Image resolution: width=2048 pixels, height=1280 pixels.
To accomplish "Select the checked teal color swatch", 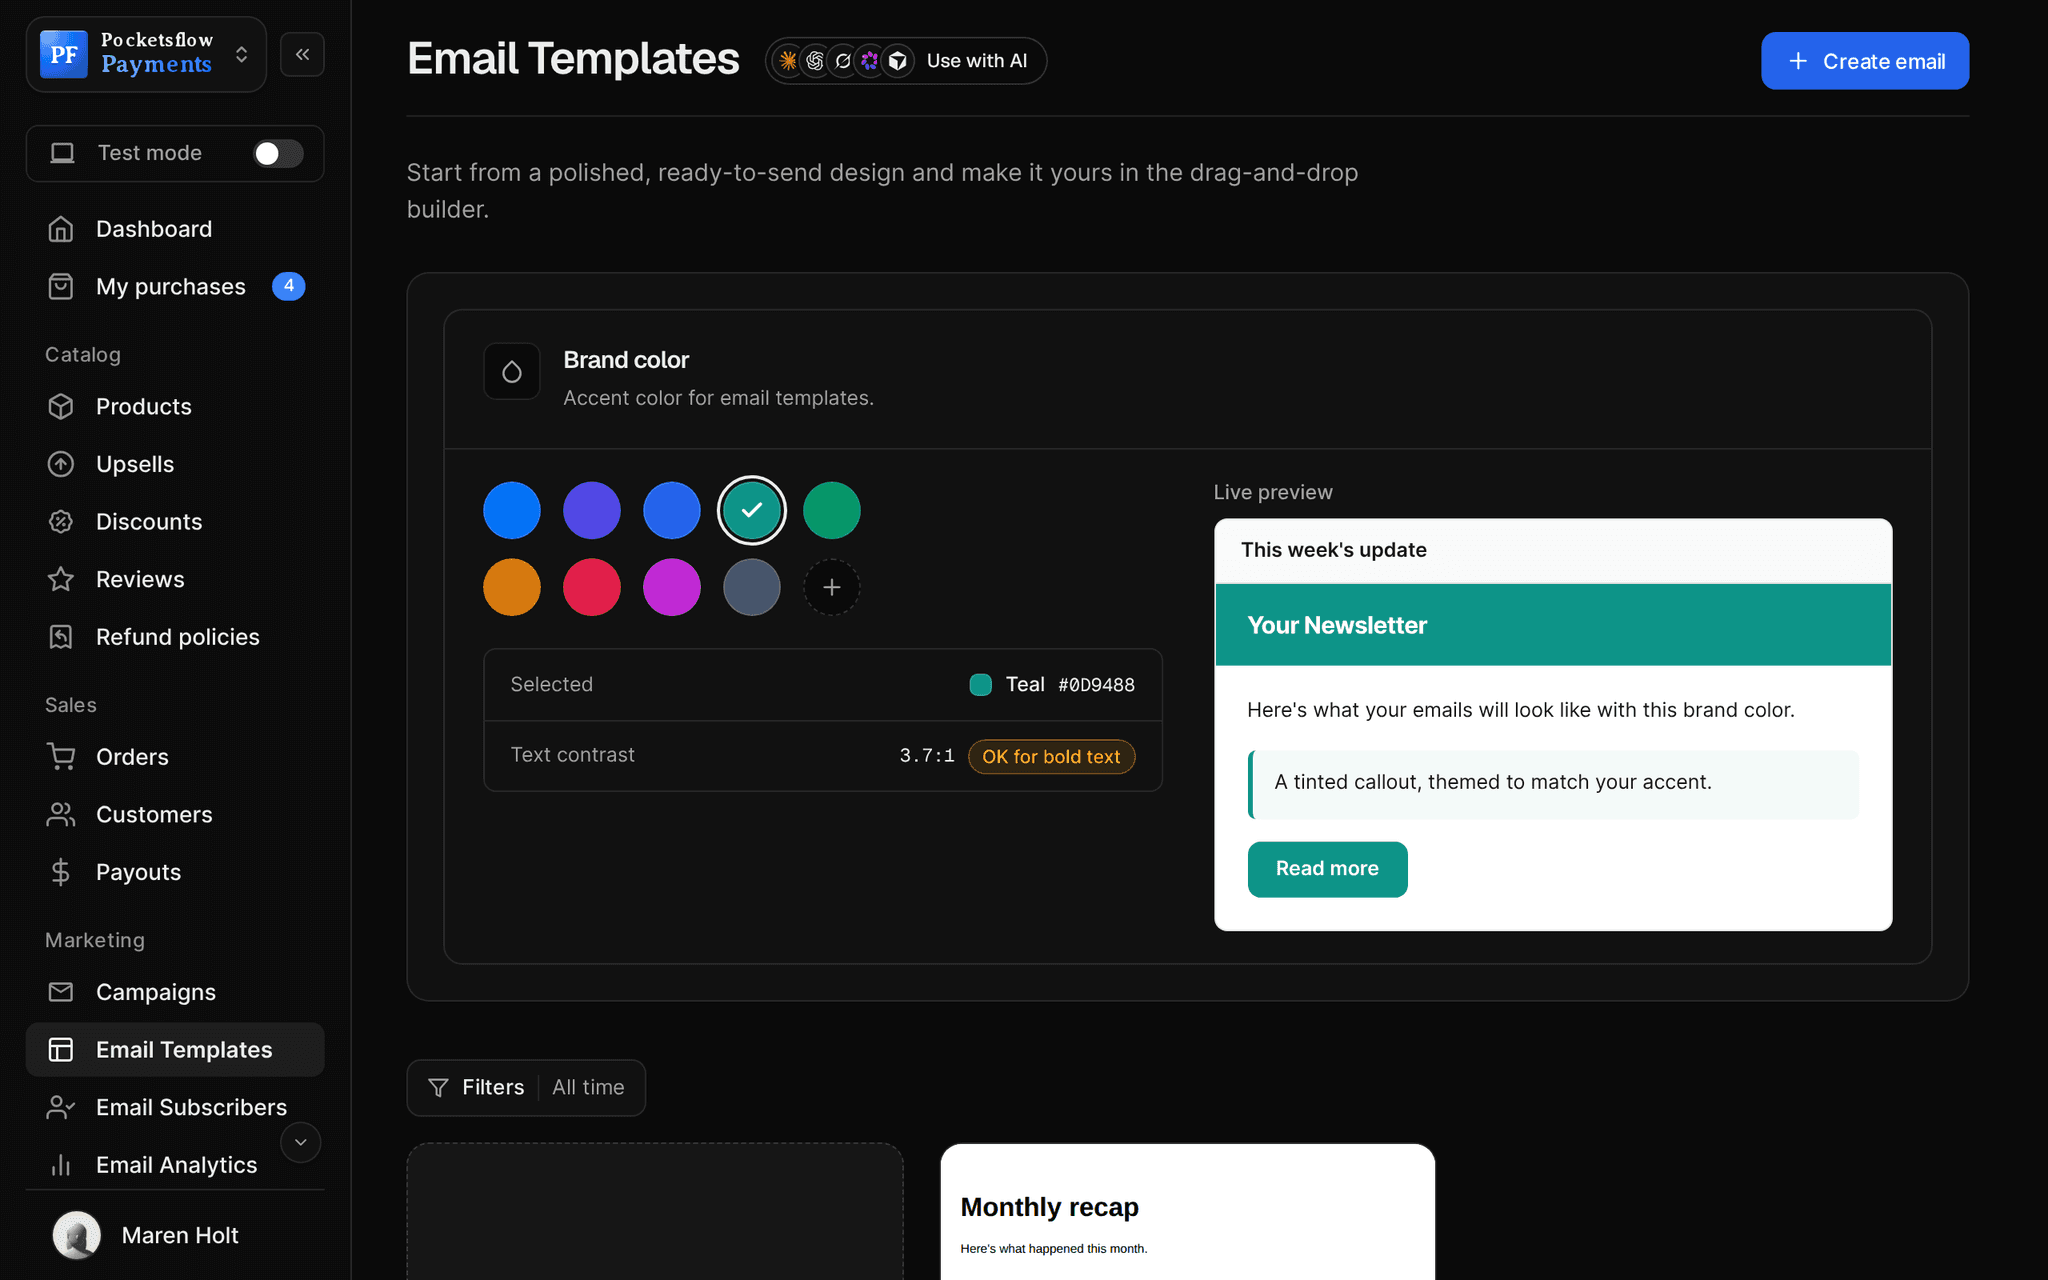I will pos(752,511).
